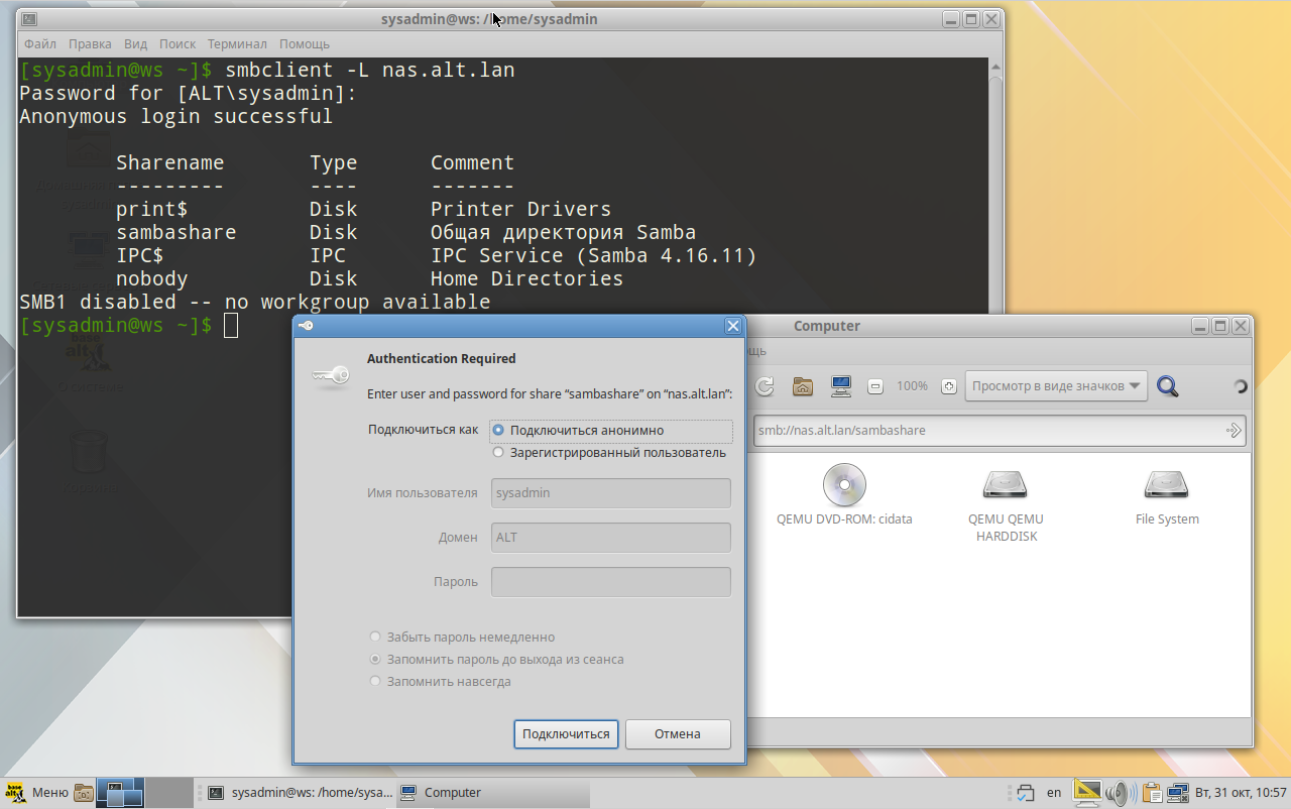Reset zoom via the 100% label
Viewport: 1291px width, 809px height.
pos(912,386)
